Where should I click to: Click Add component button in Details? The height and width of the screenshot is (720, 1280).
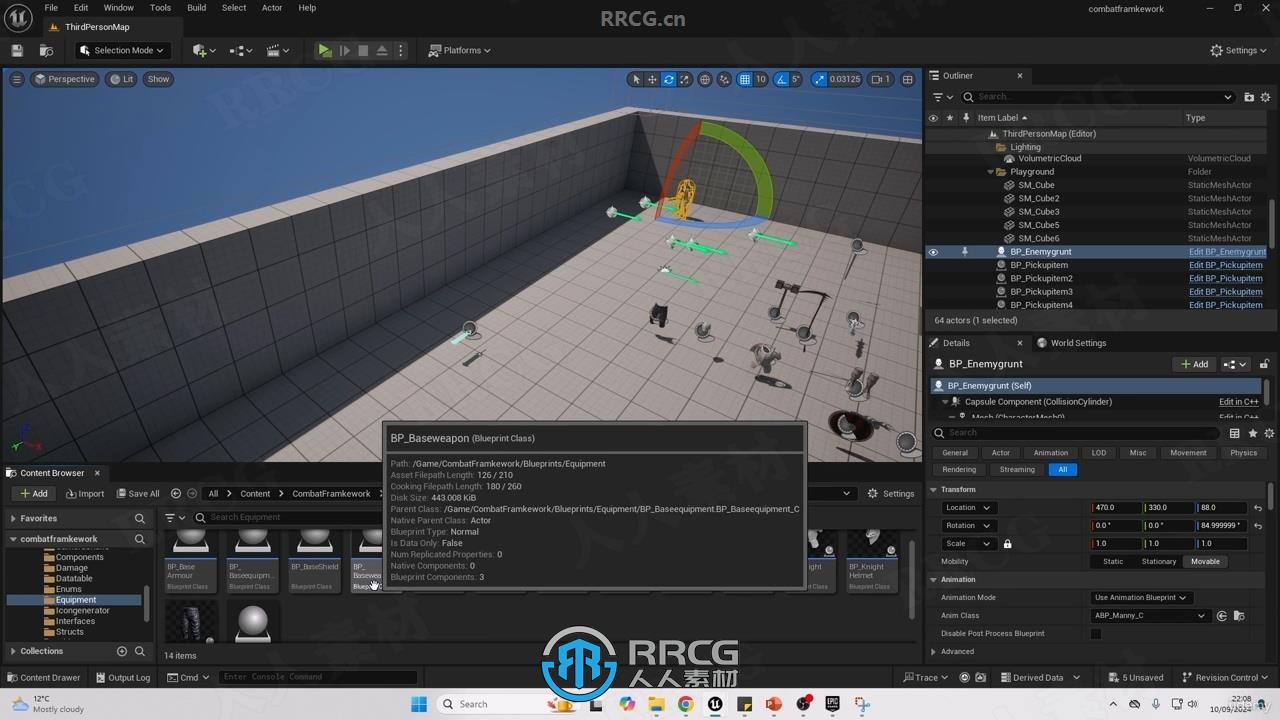click(1195, 364)
